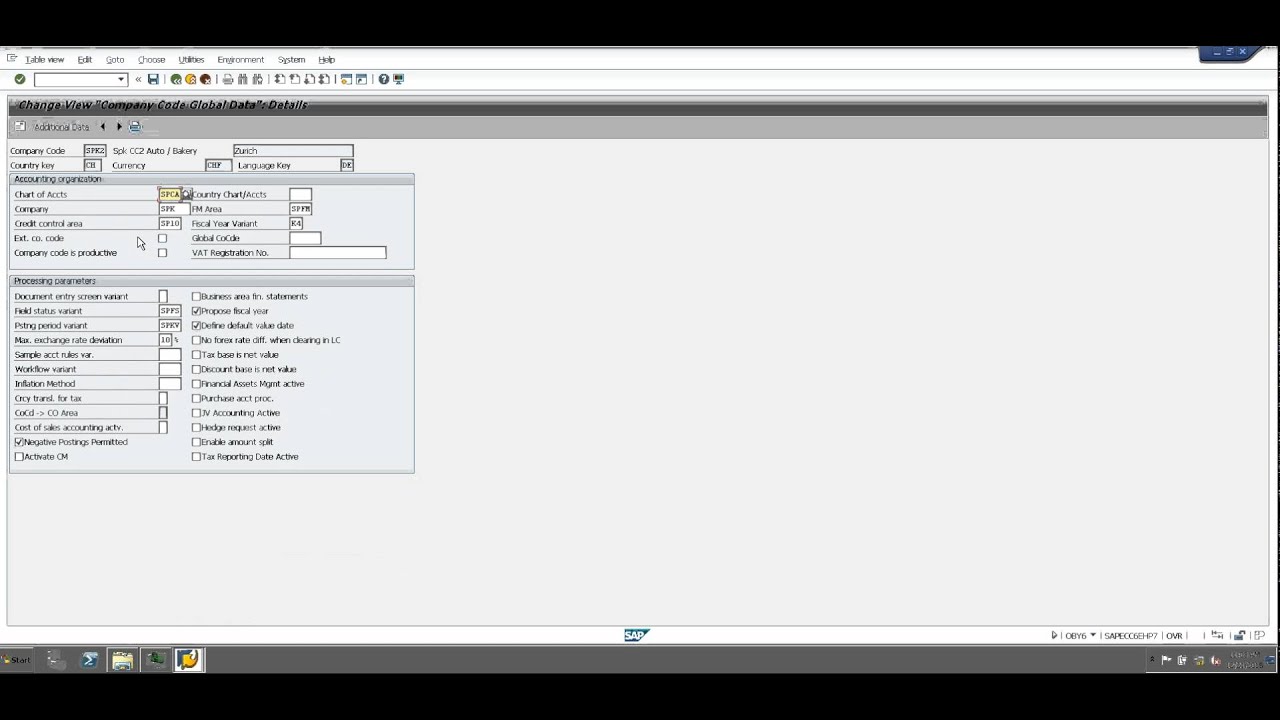Image resolution: width=1280 pixels, height=720 pixels.
Task: Click the Credit control area field
Action: click(x=170, y=224)
